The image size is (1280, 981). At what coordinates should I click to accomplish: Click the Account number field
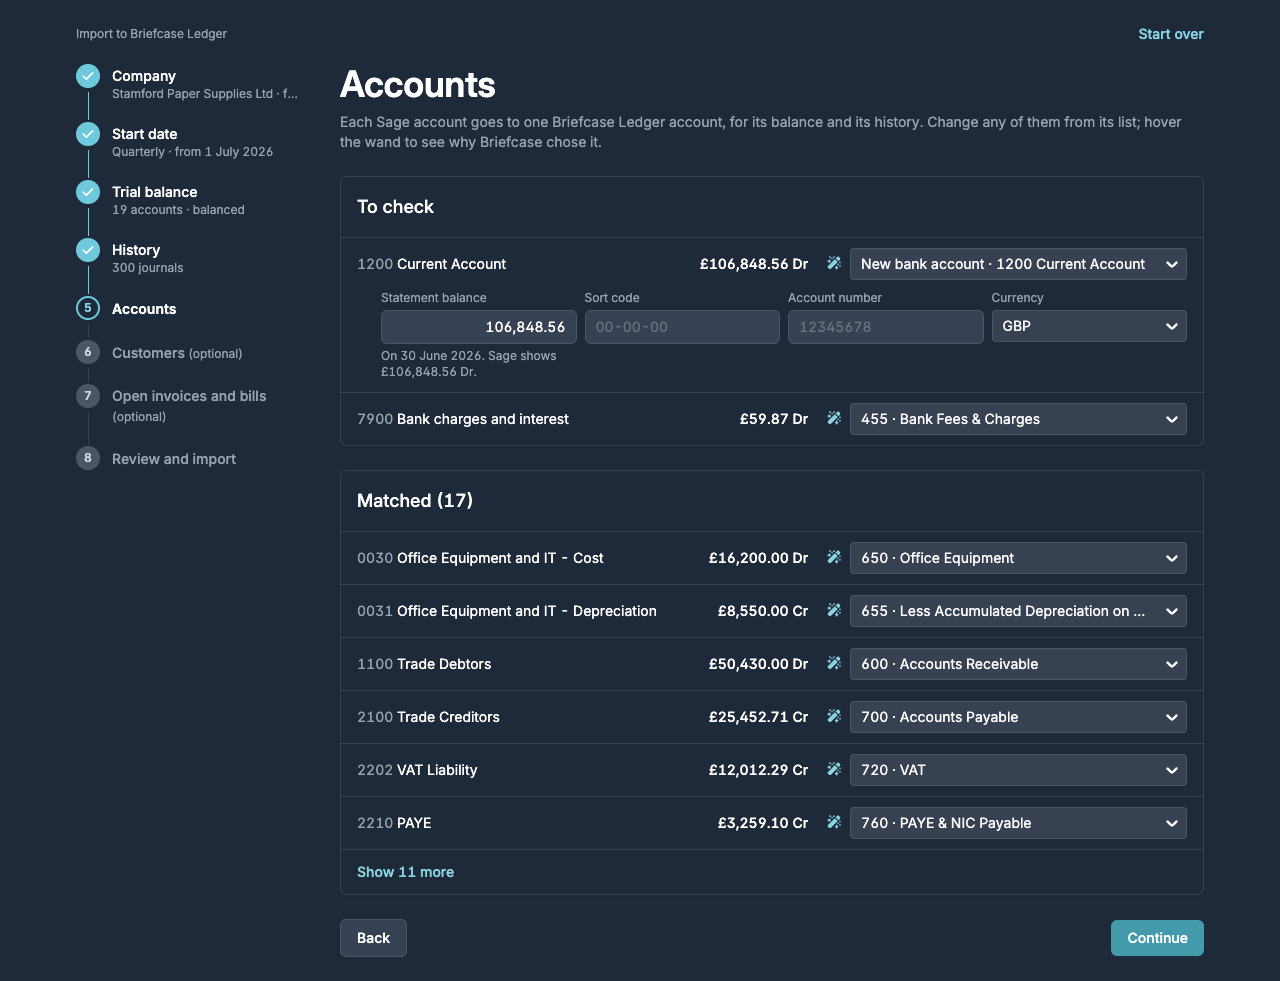886,327
